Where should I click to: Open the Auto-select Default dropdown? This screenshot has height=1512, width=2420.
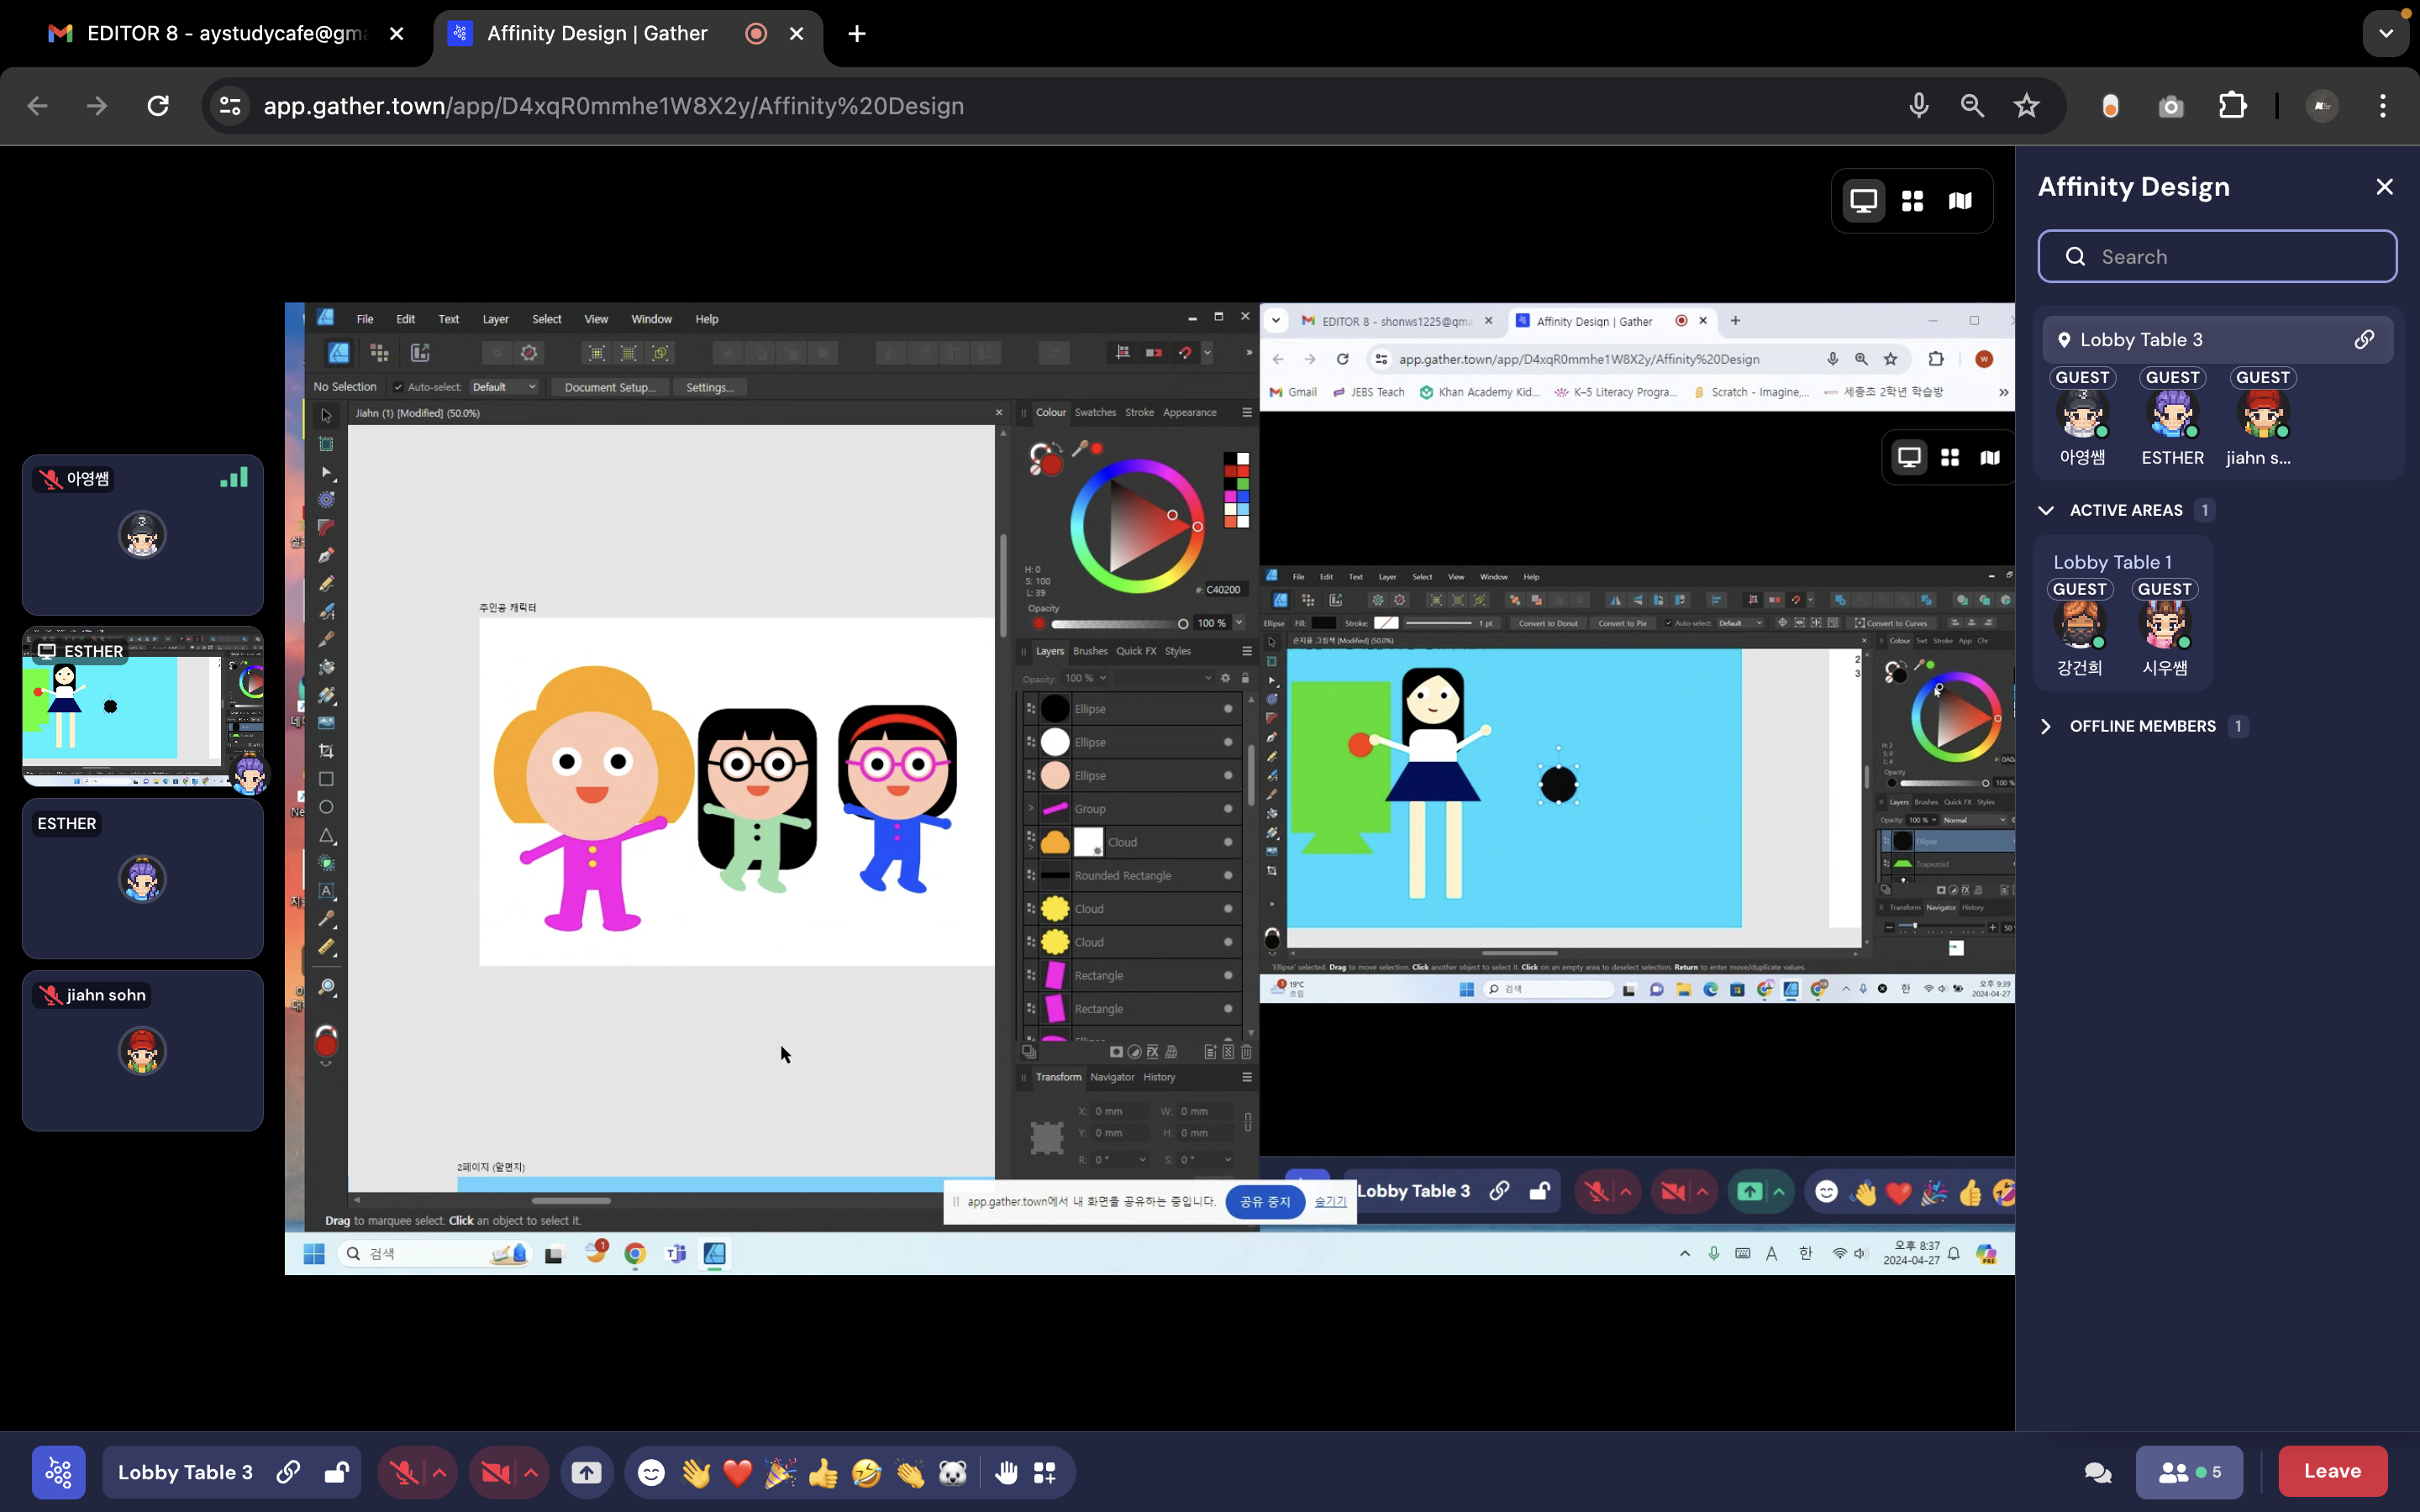pyautogui.click(x=503, y=387)
